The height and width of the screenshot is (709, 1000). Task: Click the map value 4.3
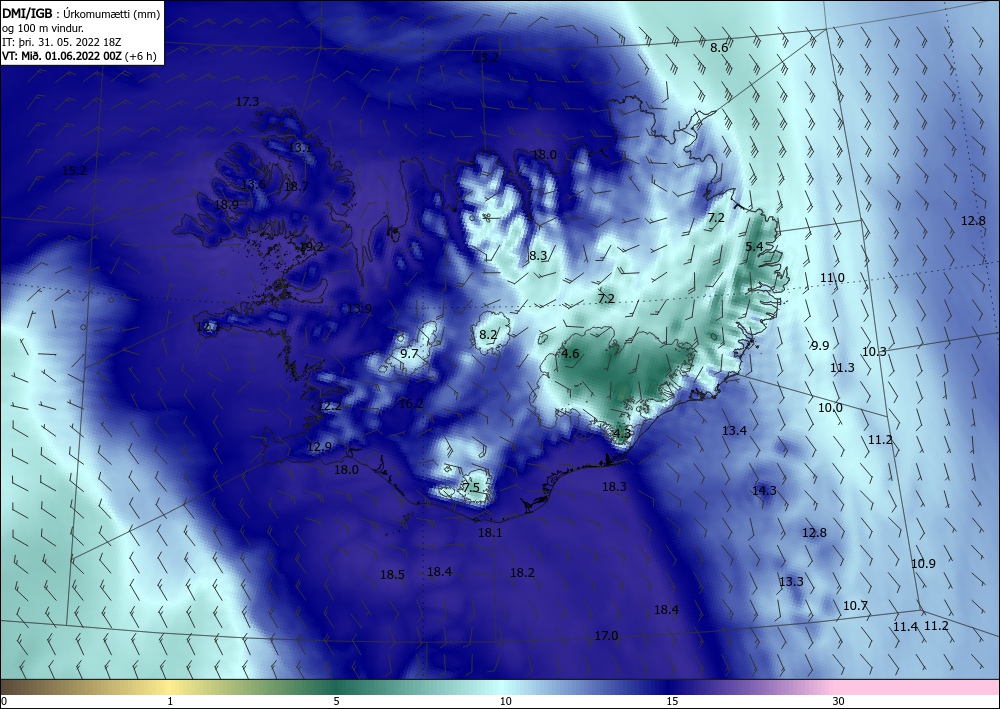point(622,434)
